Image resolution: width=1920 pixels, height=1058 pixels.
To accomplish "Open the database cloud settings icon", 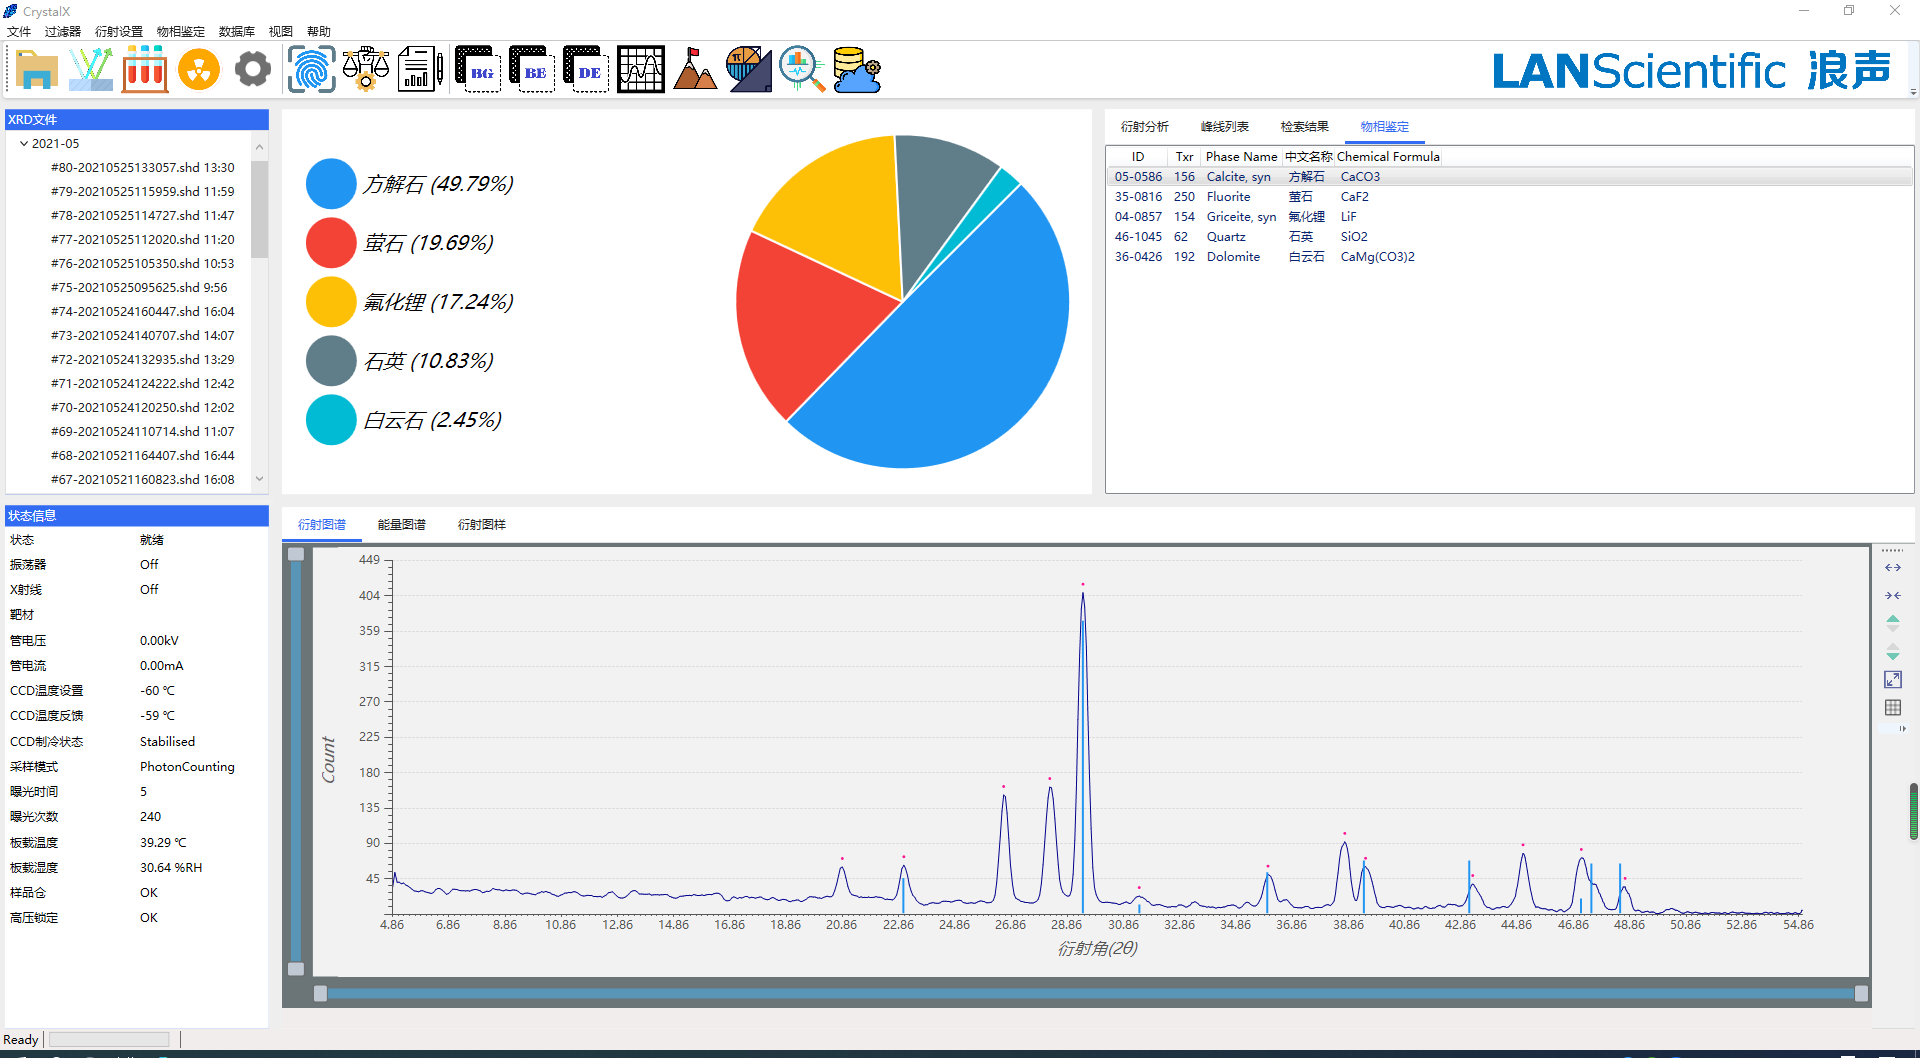I will coord(856,70).
